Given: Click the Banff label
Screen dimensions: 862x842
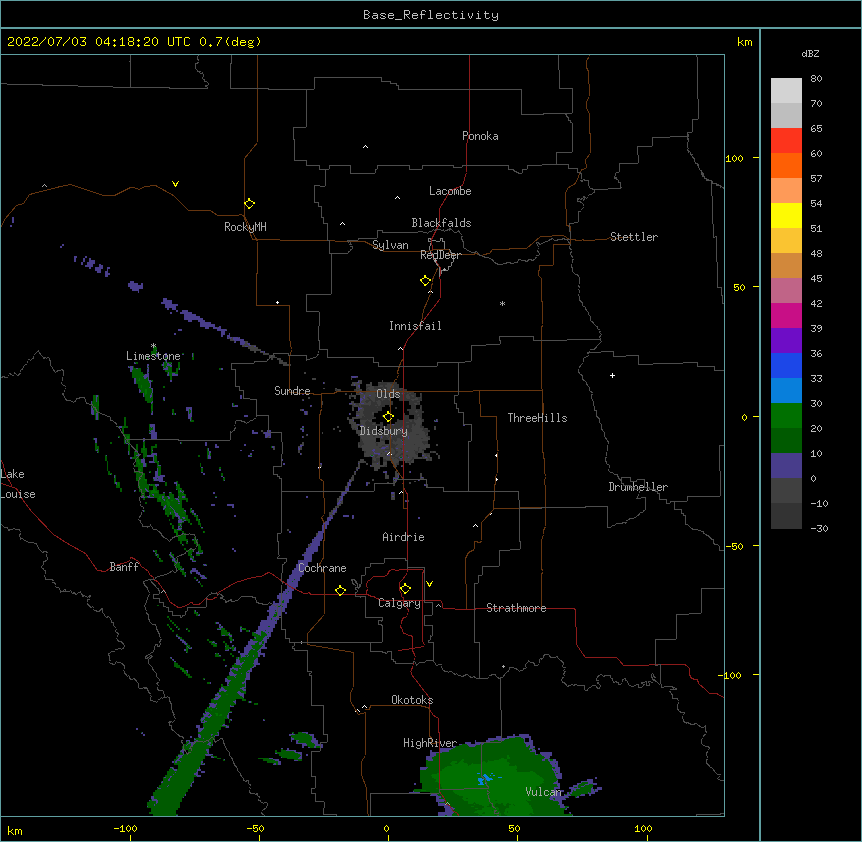Looking at the screenshot, I should point(124,567).
